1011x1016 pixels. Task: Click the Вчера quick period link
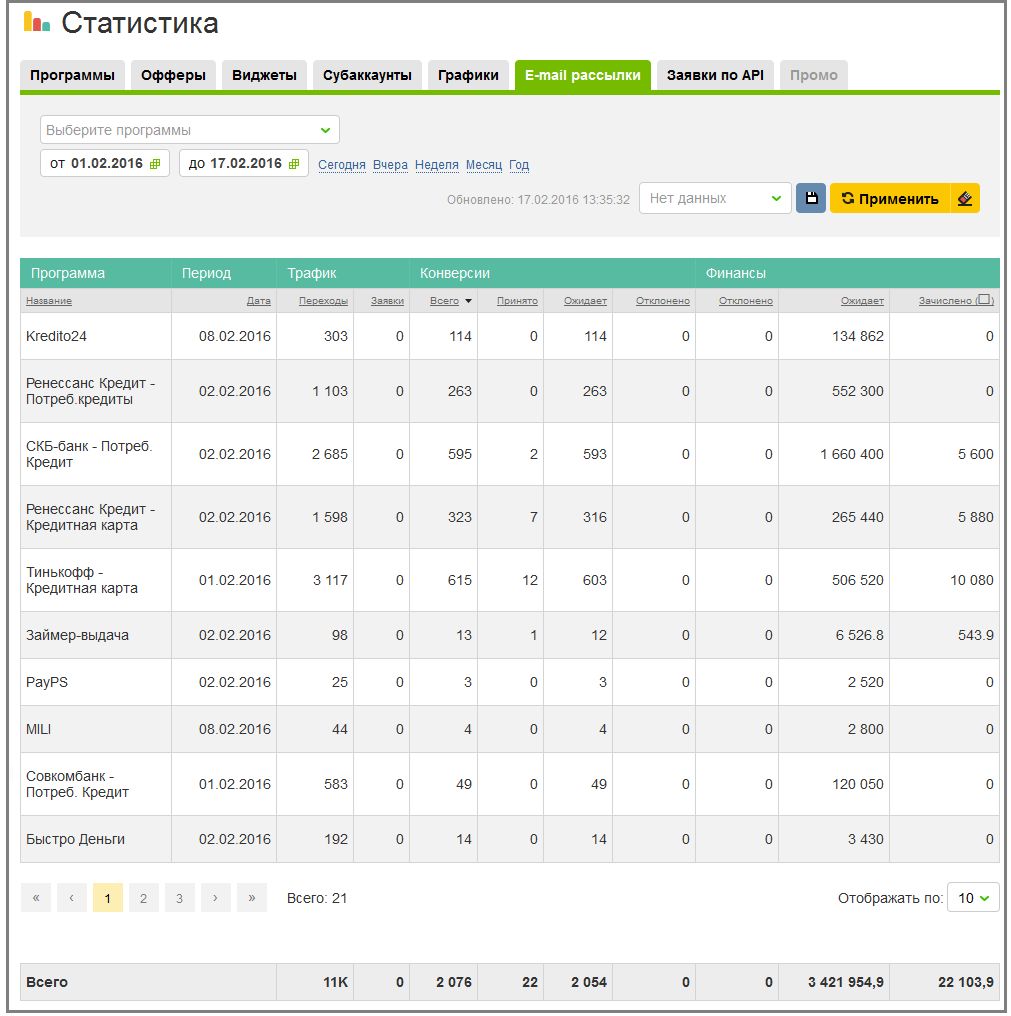390,165
